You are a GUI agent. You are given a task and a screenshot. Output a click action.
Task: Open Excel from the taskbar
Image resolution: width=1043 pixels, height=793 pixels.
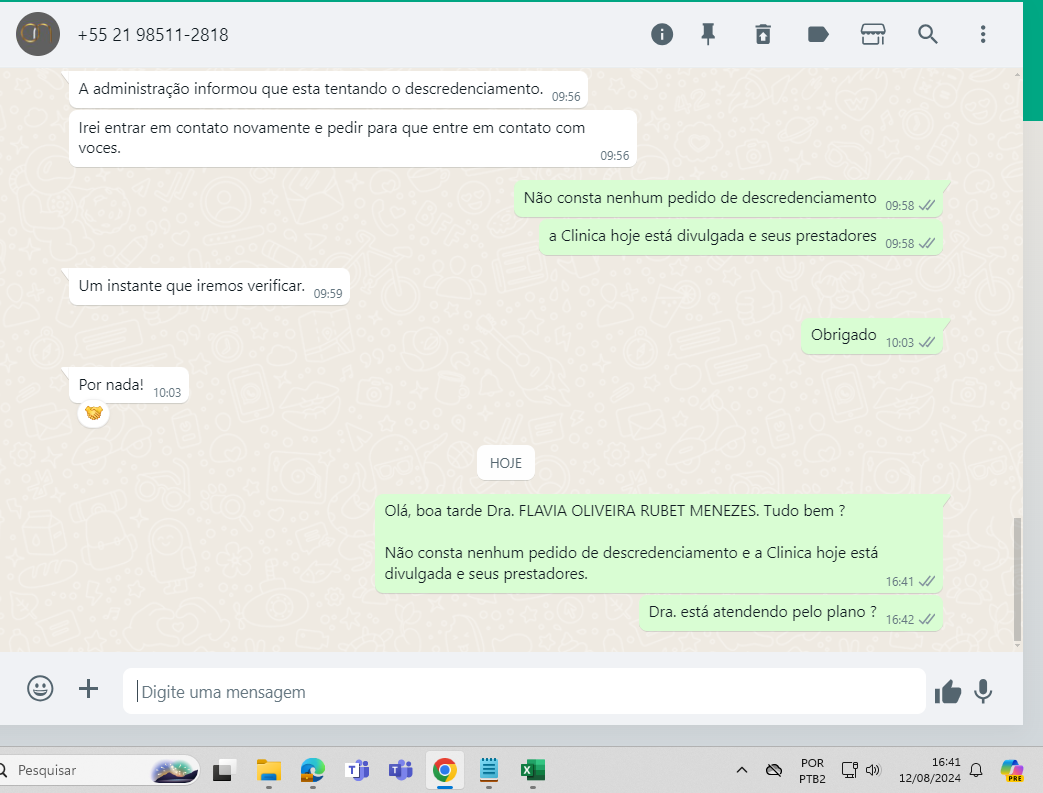point(533,770)
